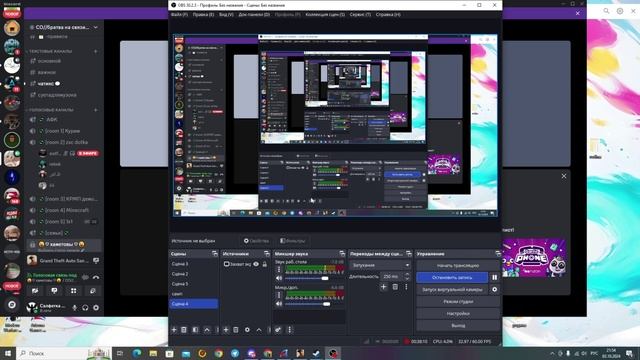Image resolution: width=640 pixels, height=360 pixels.
Task: Disconnect from Discord voice channel
Action: tap(96, 277)
